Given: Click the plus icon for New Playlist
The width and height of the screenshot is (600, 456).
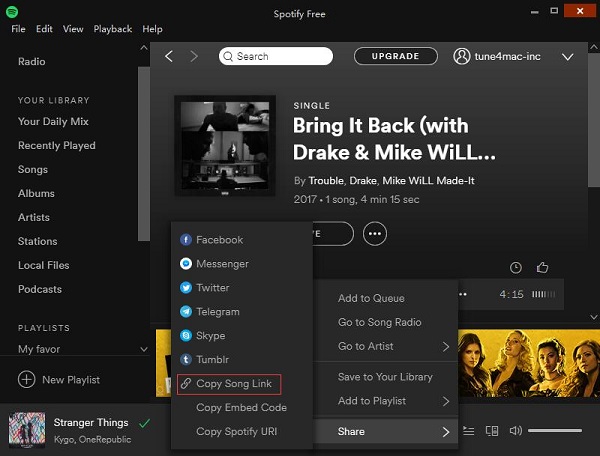Looking at the screenshot, I should click(x=26, y=379).
